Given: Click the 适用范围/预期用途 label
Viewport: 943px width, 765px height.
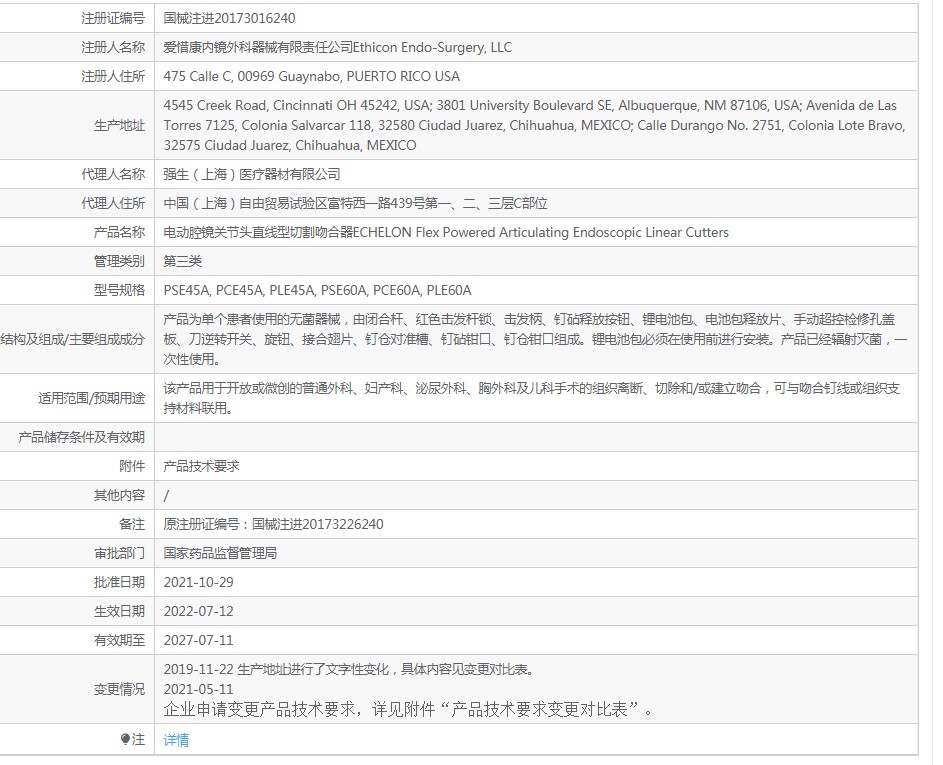Looking at the screenshot, I should 91,398.
